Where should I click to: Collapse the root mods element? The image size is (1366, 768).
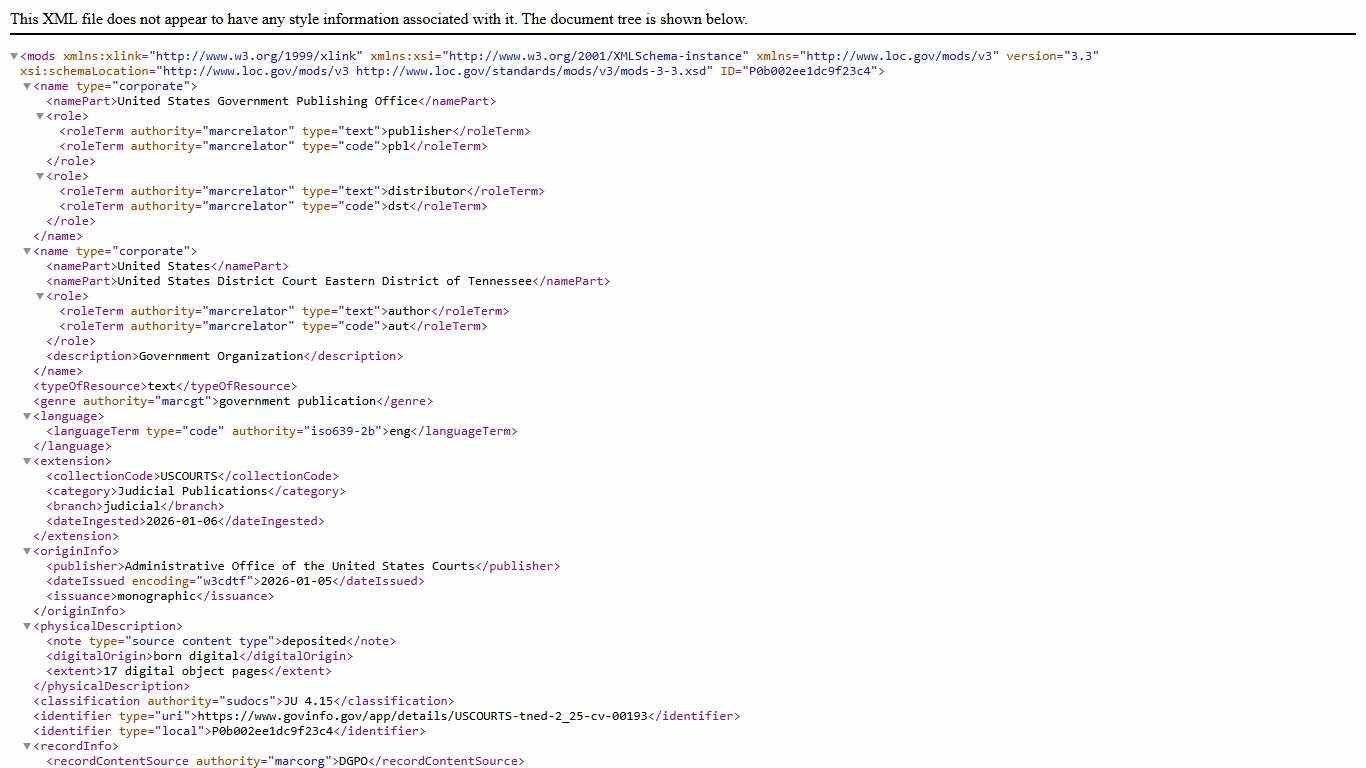(14, 56)
